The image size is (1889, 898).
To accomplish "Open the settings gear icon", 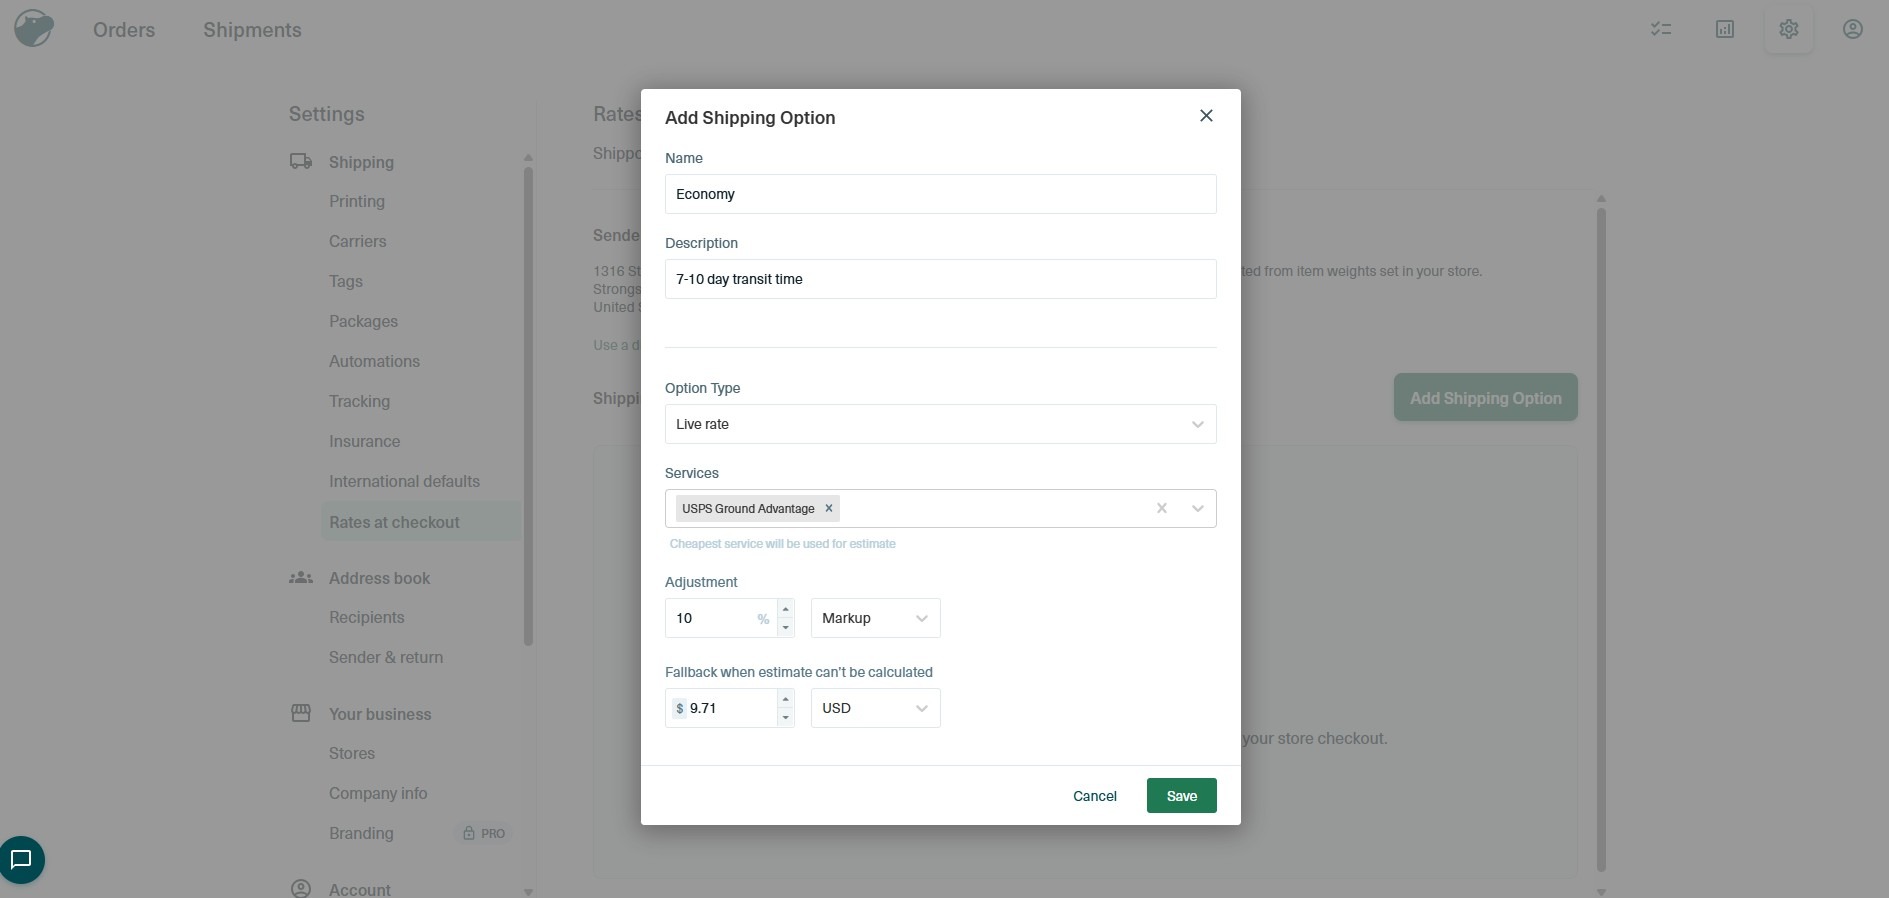I will click(x=1789, y=29).
